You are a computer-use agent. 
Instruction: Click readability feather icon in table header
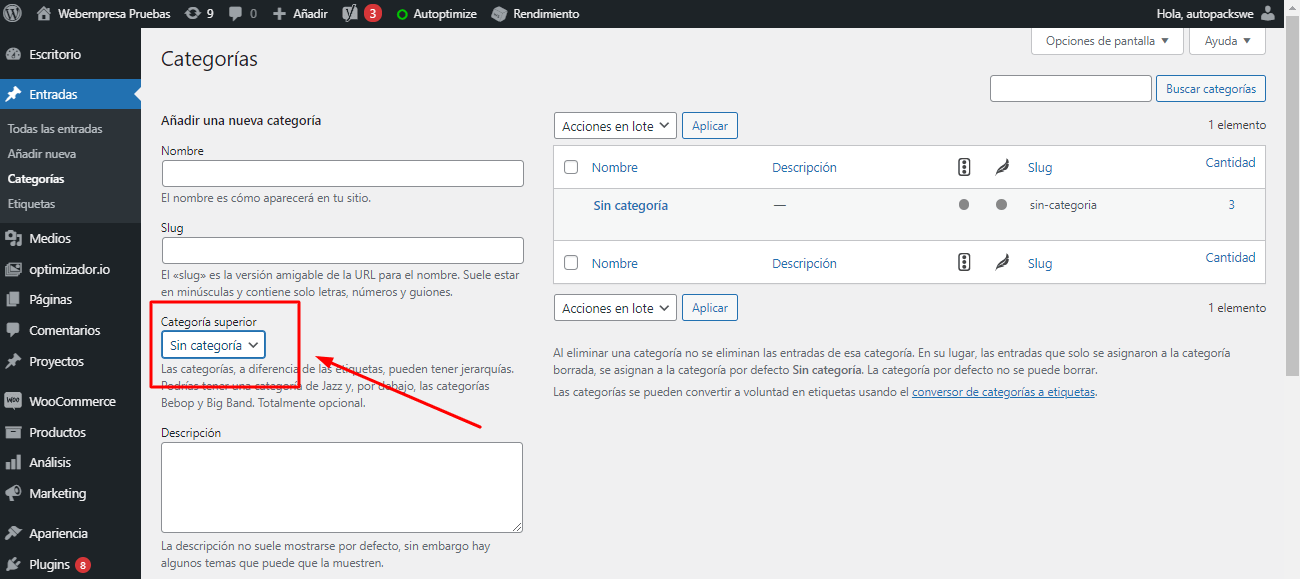[x=1001, y=167]
